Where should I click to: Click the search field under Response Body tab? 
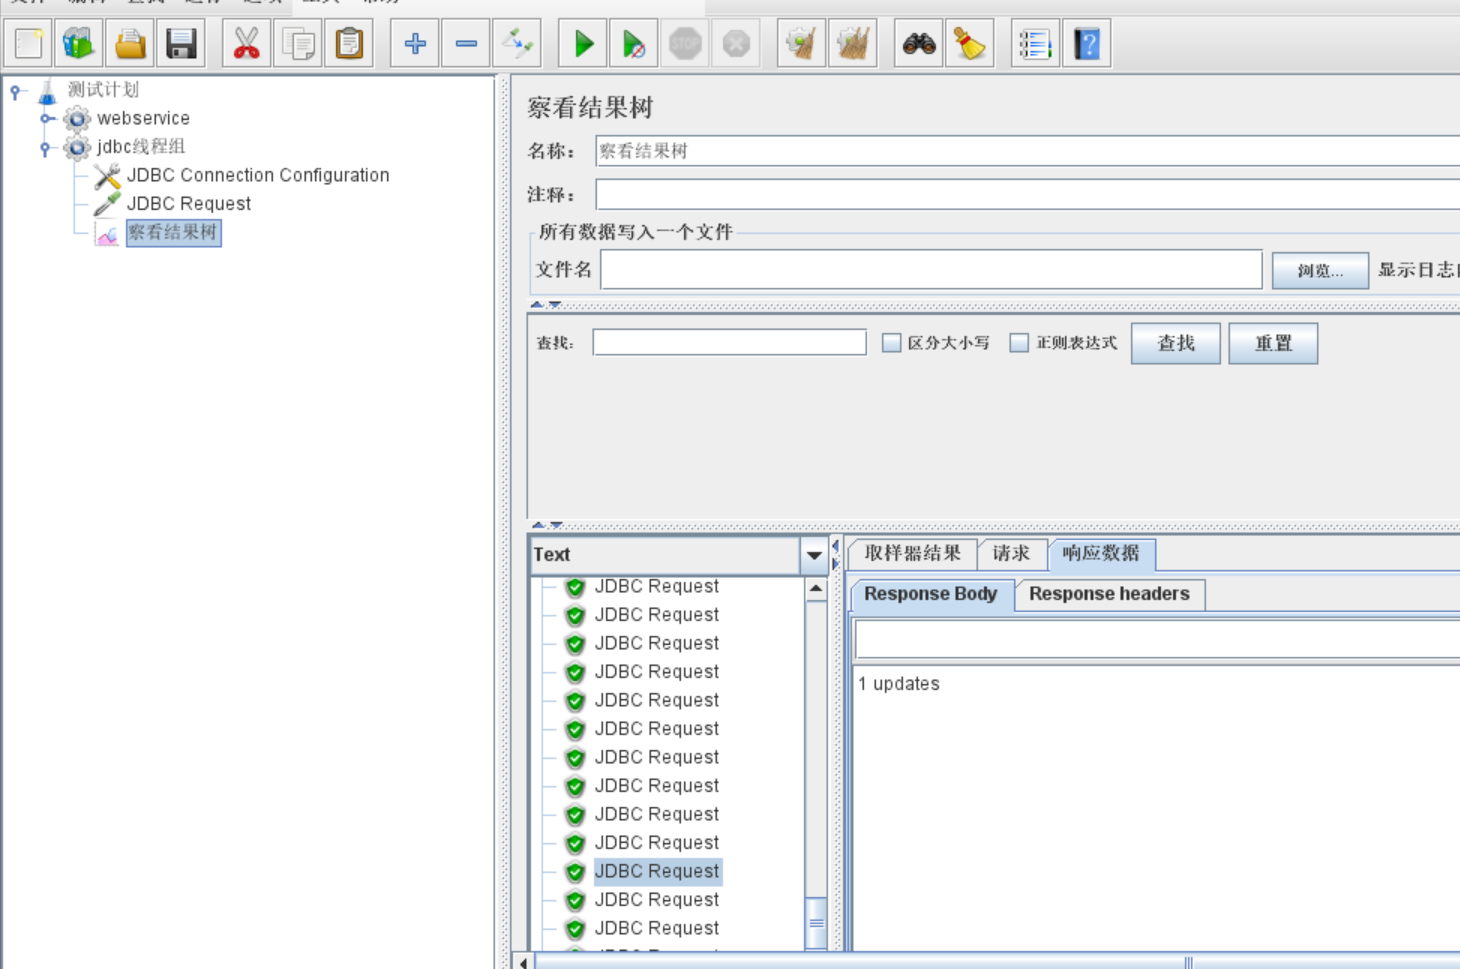1157,640
